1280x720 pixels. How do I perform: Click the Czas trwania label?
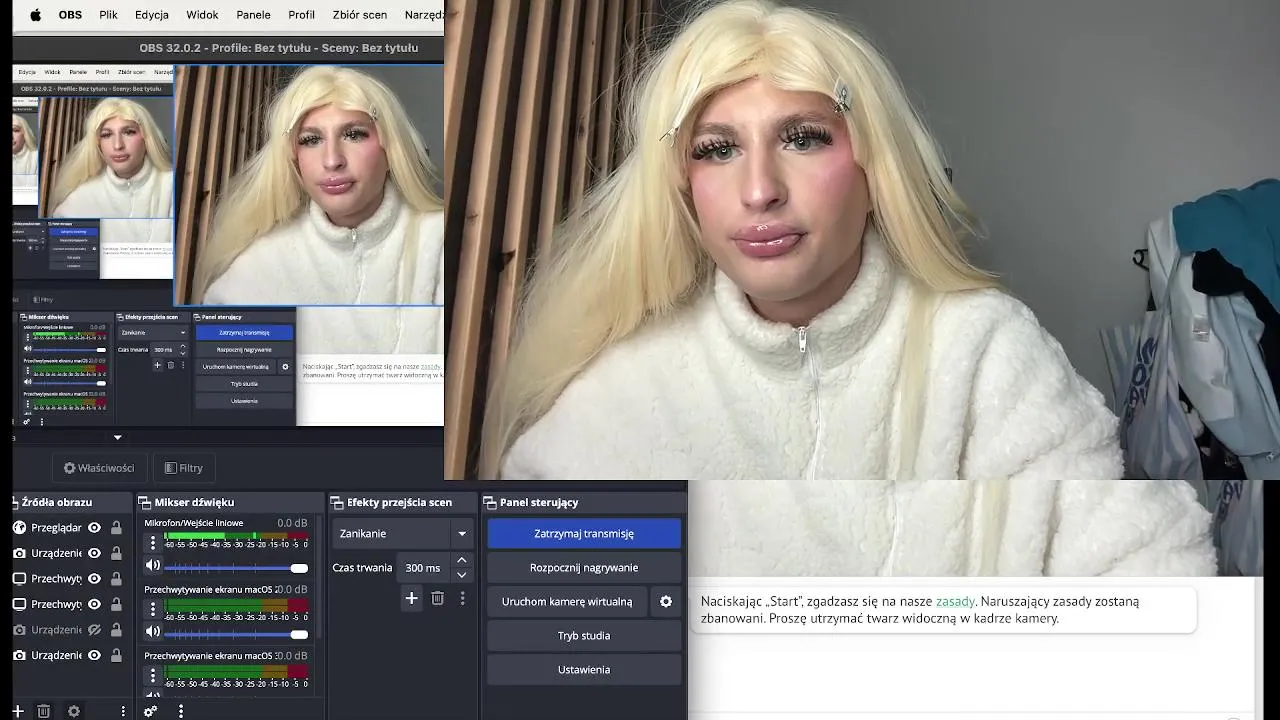coord(362,567)
